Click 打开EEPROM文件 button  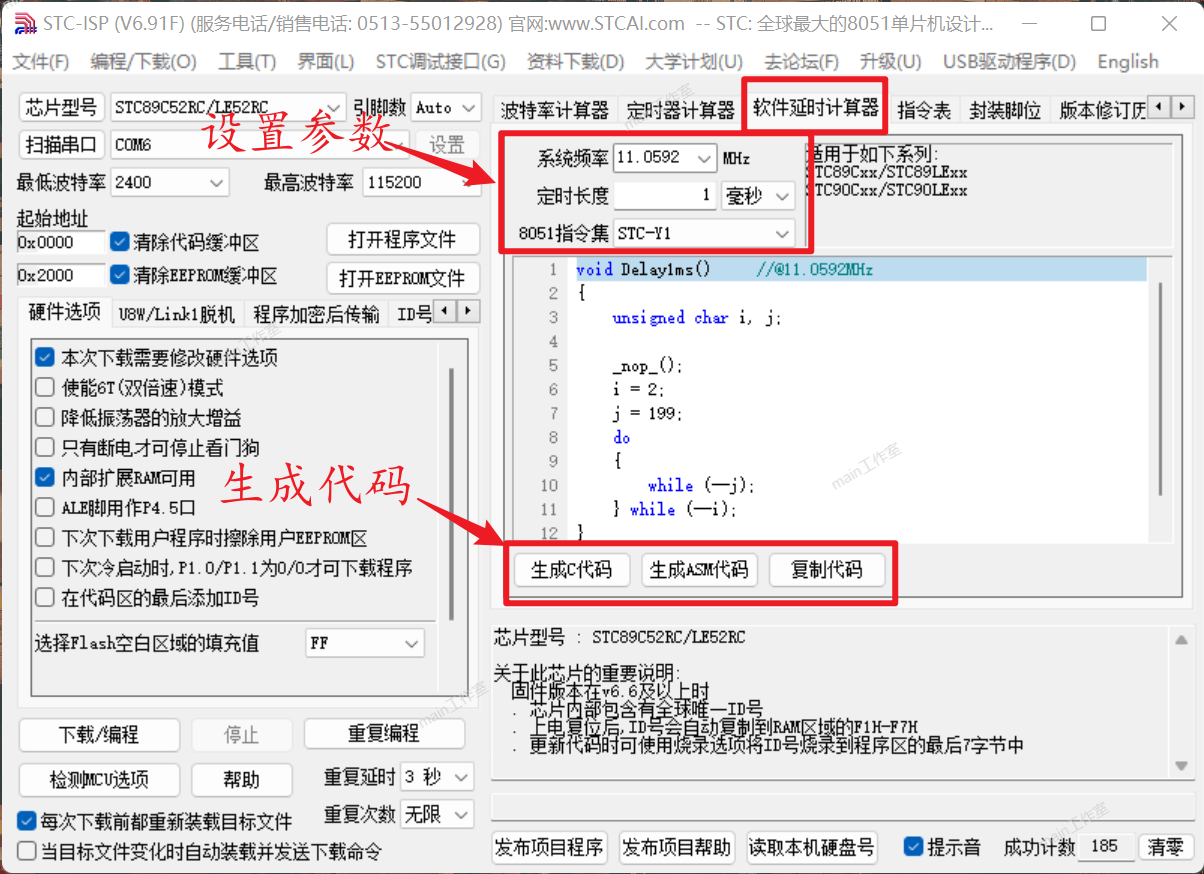point(402,277)
